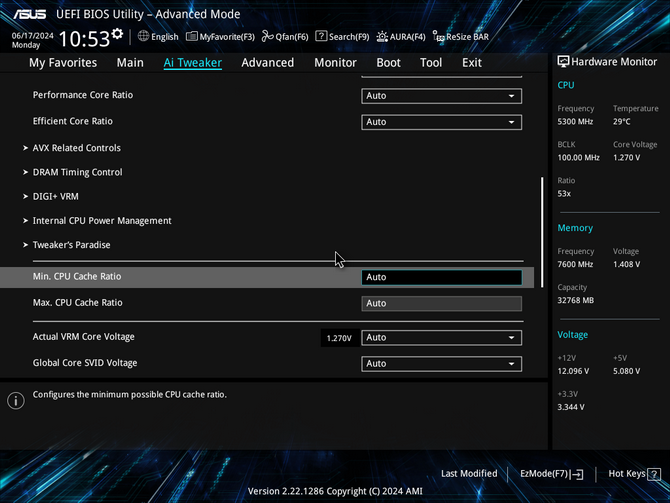The height and width of the screenshot is (503, 670).
Task: Open the Monitor tab
Action: pyautogui.click(x=335, y=63)
